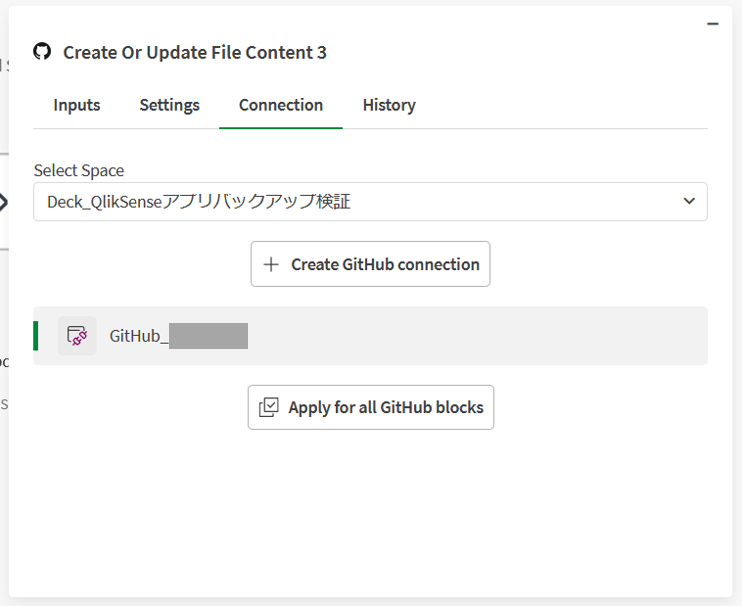
Task: Click the apply-all checkmark icon
Action: (x=269, y=407)
